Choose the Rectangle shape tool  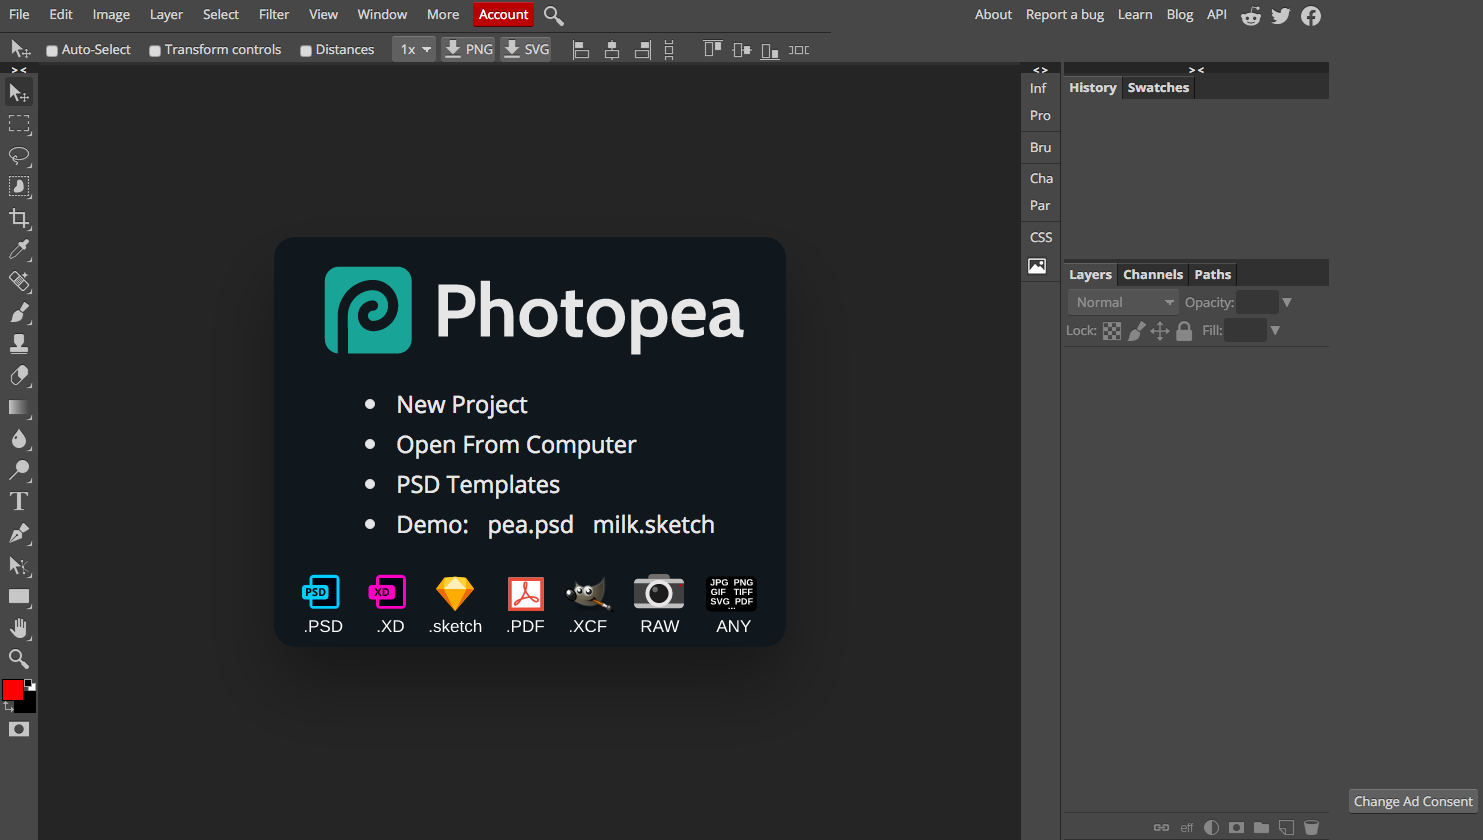[x=19, y=596]
